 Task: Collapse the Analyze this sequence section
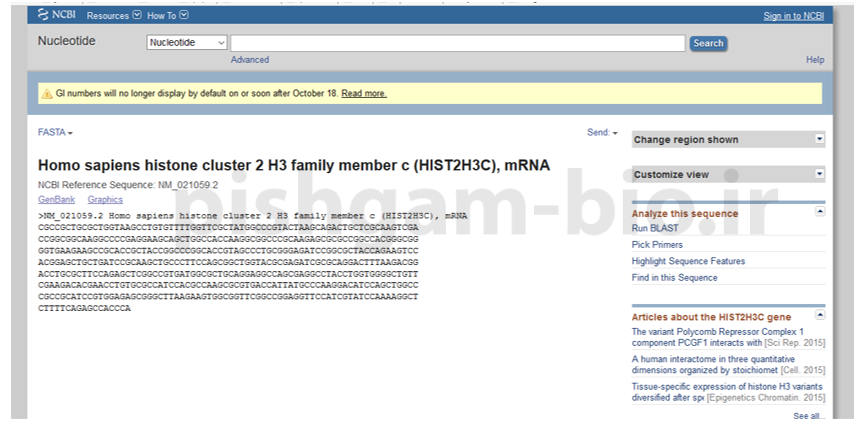pos(820,211)
